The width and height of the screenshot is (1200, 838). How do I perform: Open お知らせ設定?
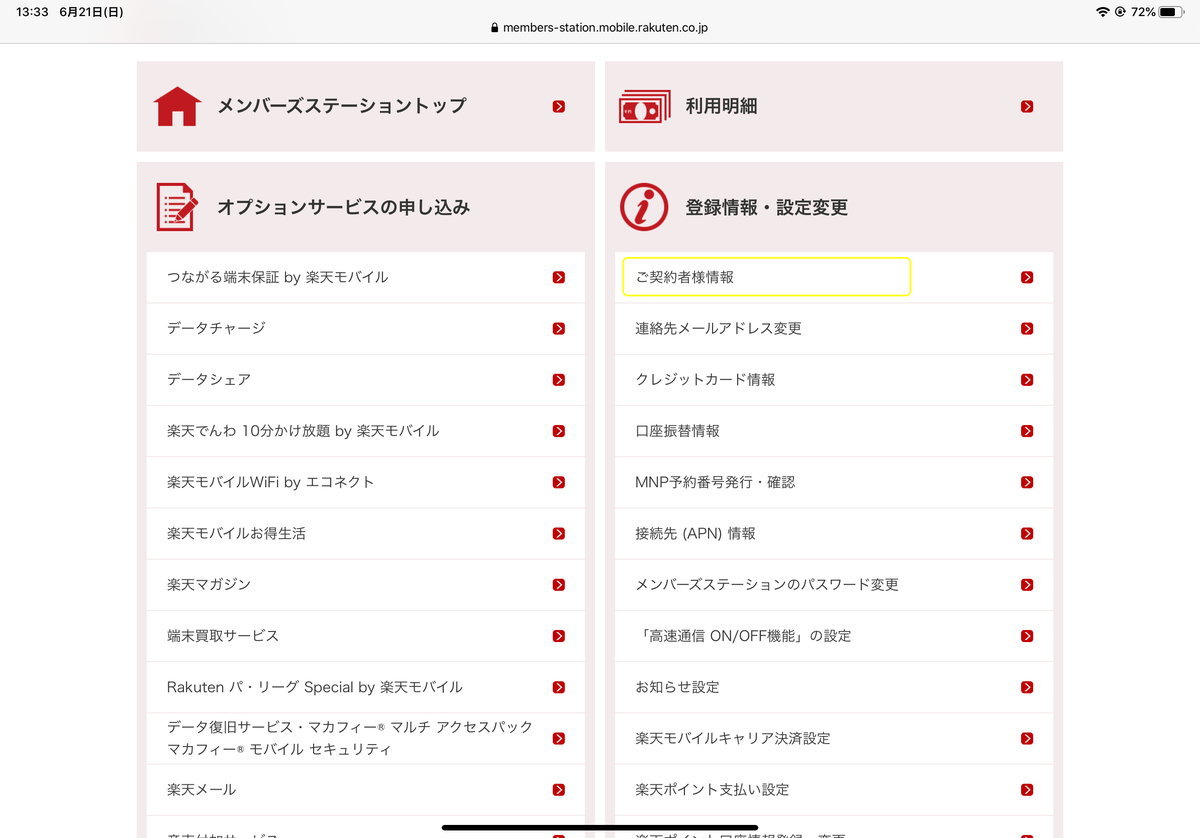(834, 687)
